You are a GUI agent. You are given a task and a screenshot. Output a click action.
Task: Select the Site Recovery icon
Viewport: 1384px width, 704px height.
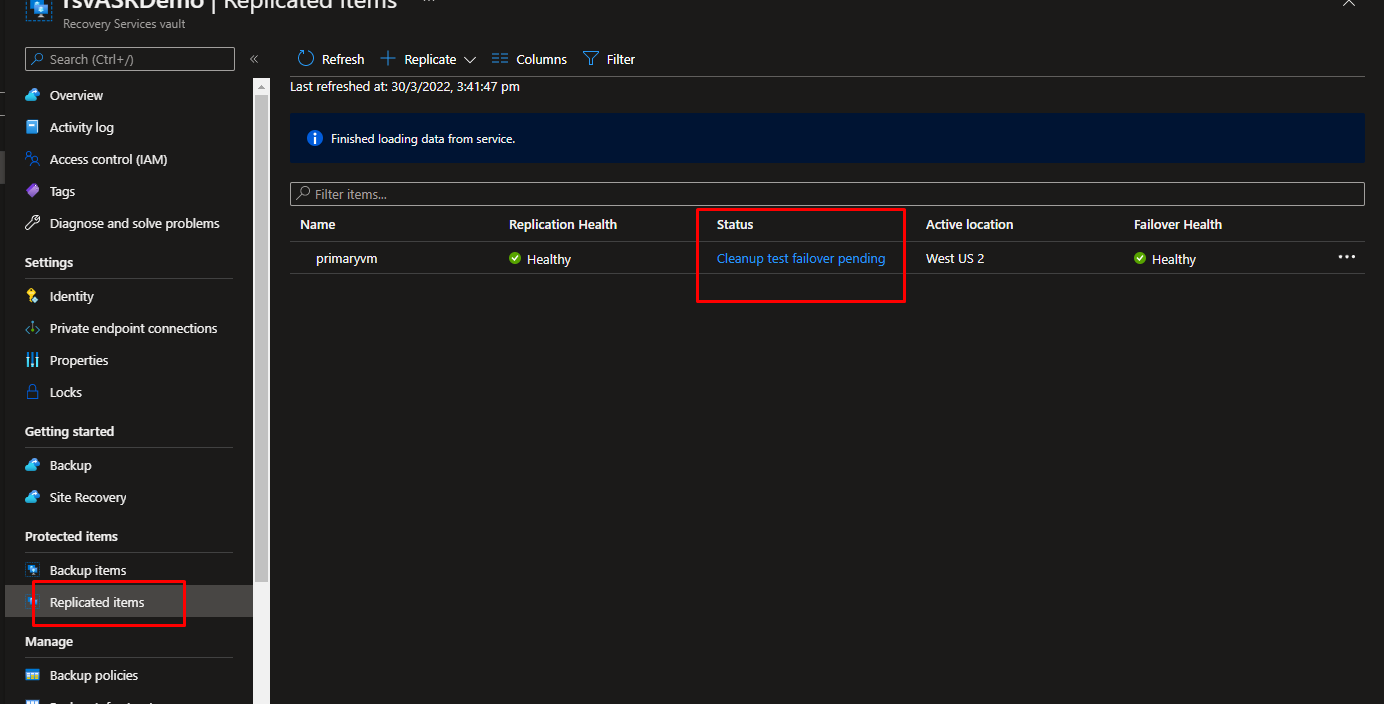[x=33, y=497]
